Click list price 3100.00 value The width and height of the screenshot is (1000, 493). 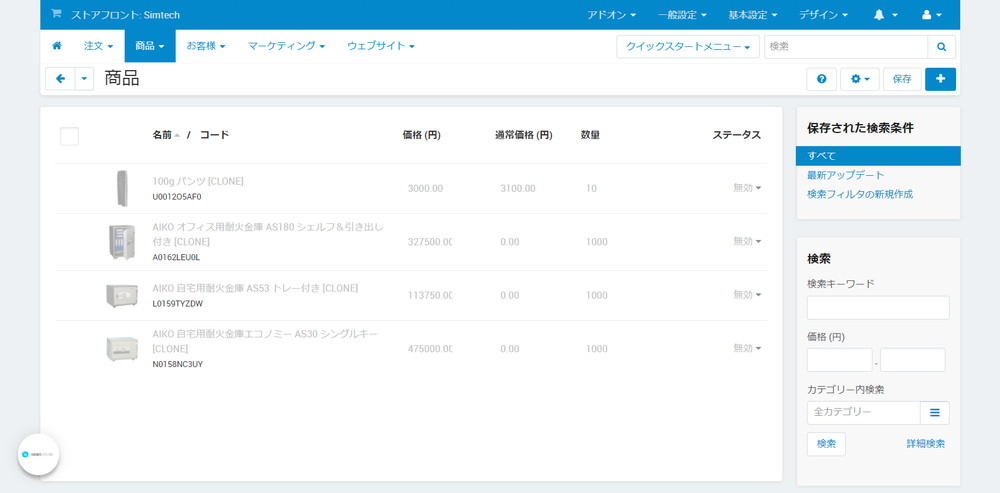coord(518,189)
